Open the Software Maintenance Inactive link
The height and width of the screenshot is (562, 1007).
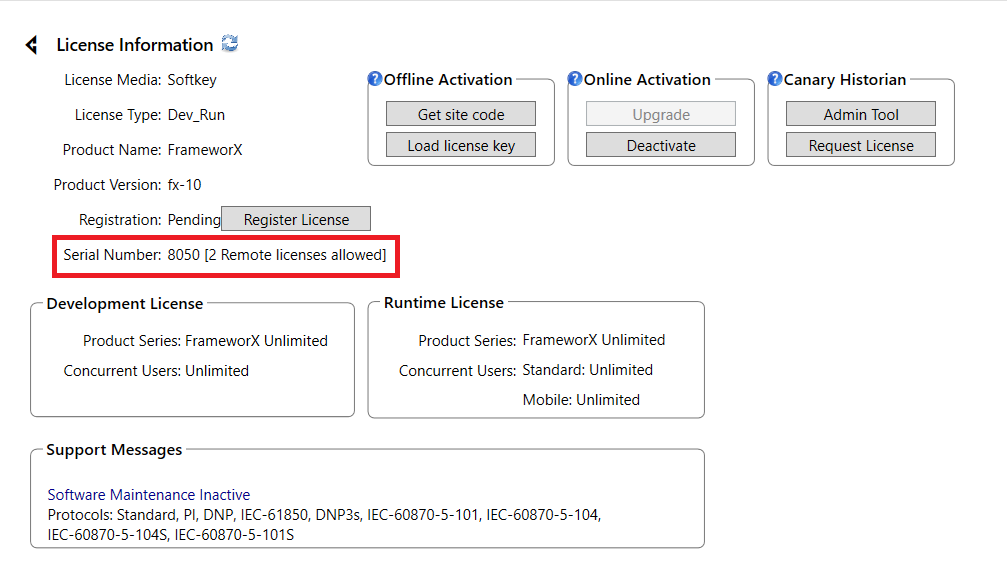click(x=148, y=495)
